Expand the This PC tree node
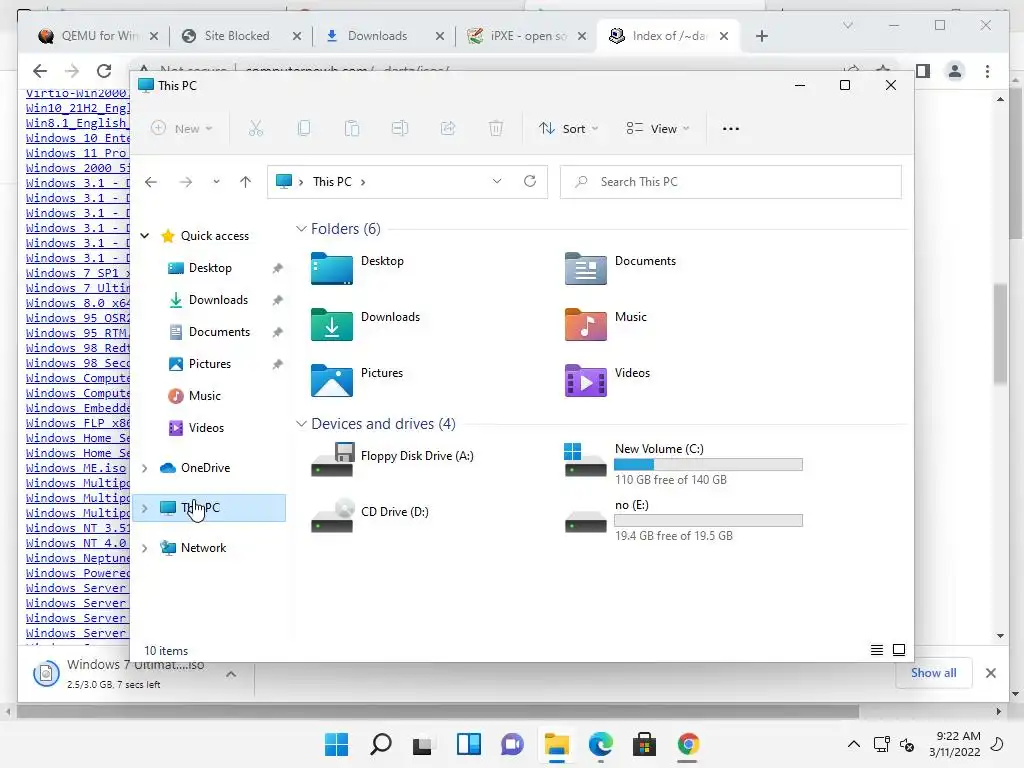This screenshot has width=1024, height=768. pyautogui.click(x=145, y=508)
